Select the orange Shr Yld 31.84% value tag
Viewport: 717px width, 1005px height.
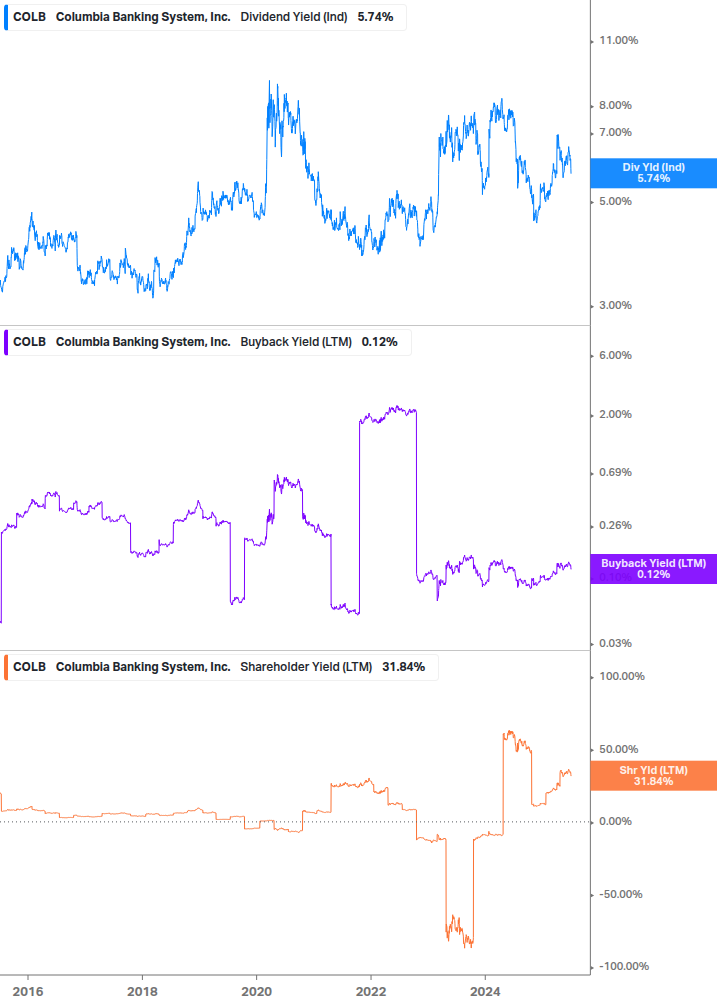point(653,776)
